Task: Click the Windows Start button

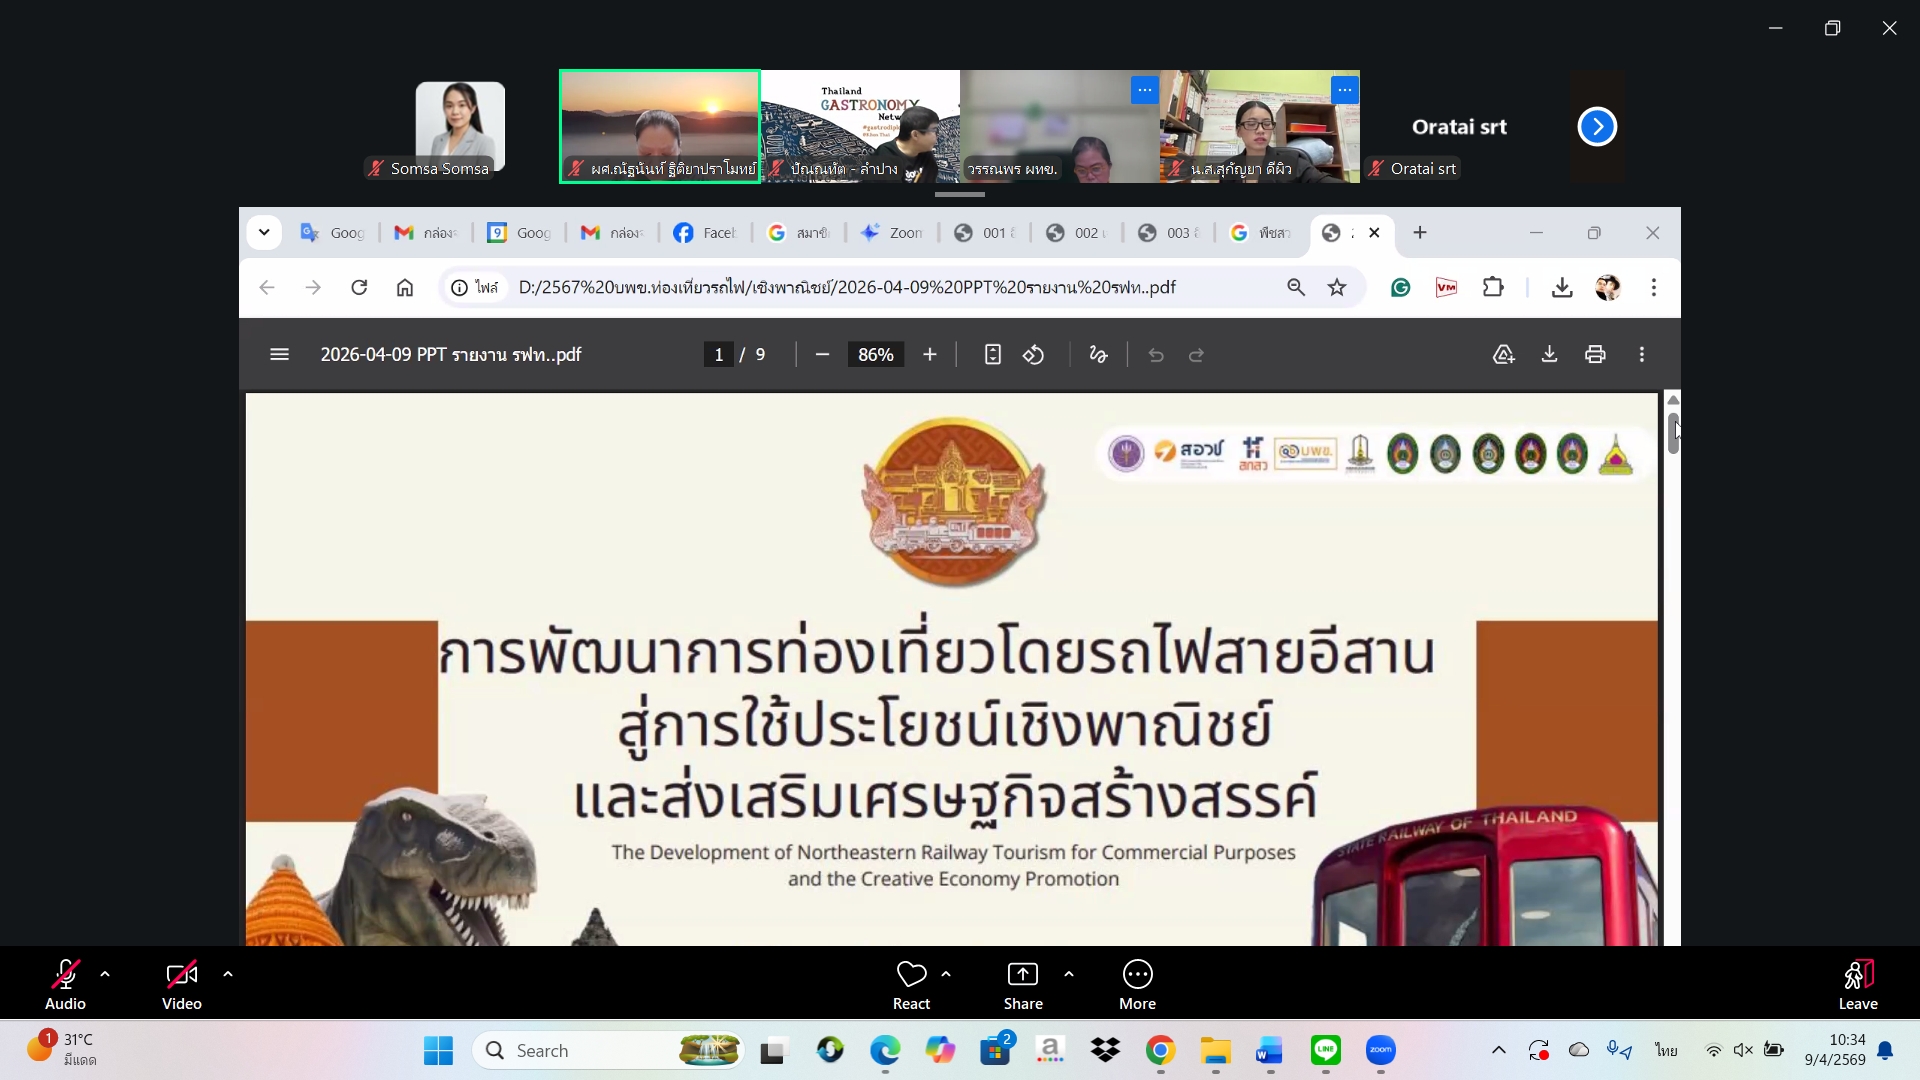Action: coord(438,1050)
